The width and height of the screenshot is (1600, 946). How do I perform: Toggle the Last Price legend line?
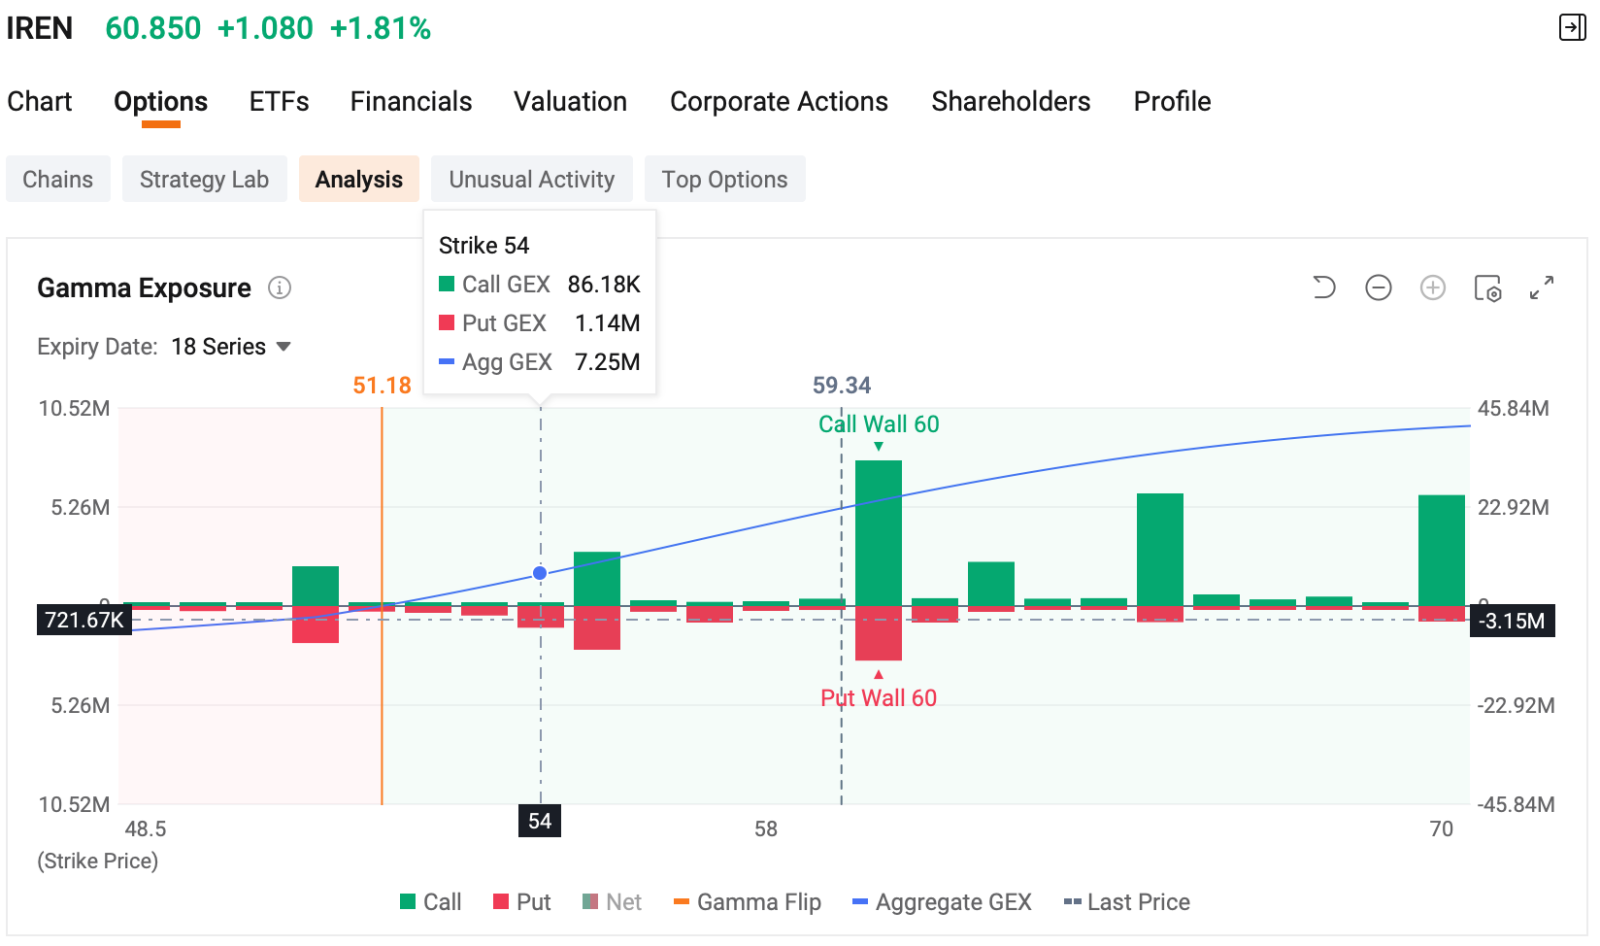1127,902
